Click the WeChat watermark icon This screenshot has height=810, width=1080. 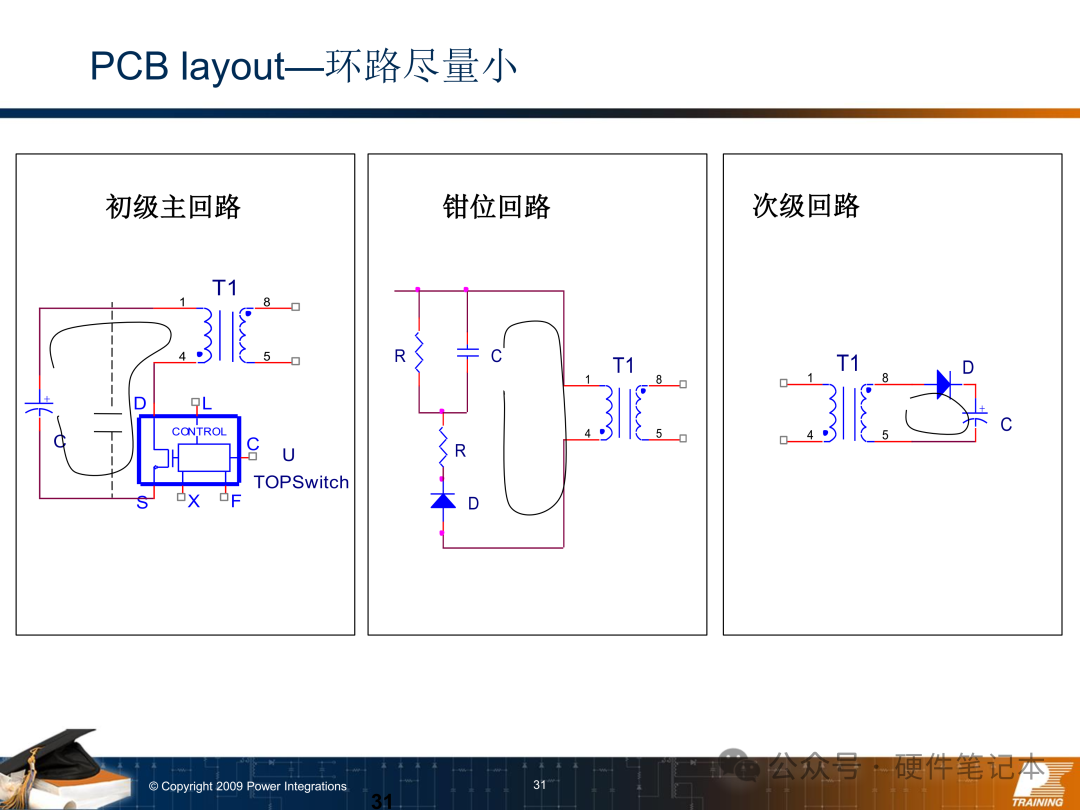(x=747, y=766)
